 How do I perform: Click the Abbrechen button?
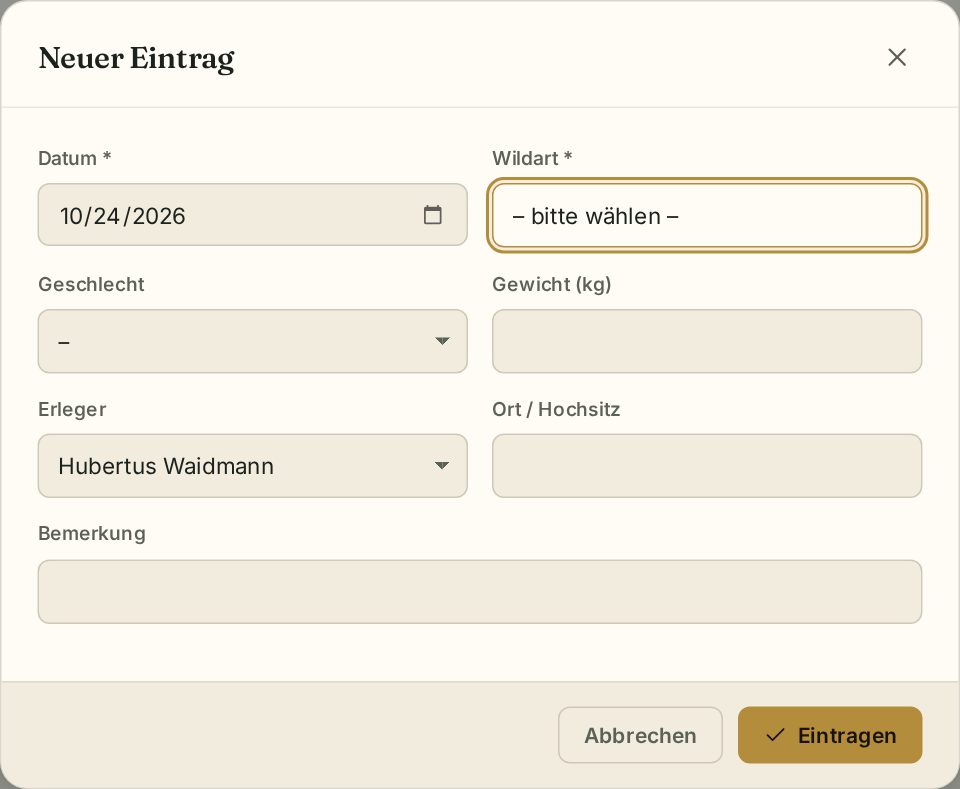tap(640, 735)
